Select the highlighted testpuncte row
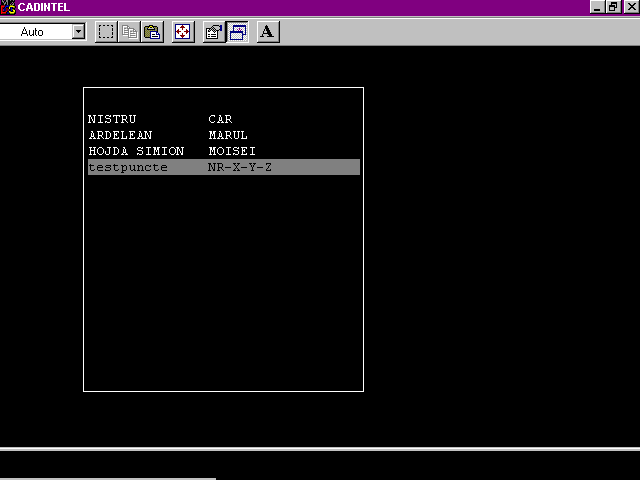 click(224, 167)
